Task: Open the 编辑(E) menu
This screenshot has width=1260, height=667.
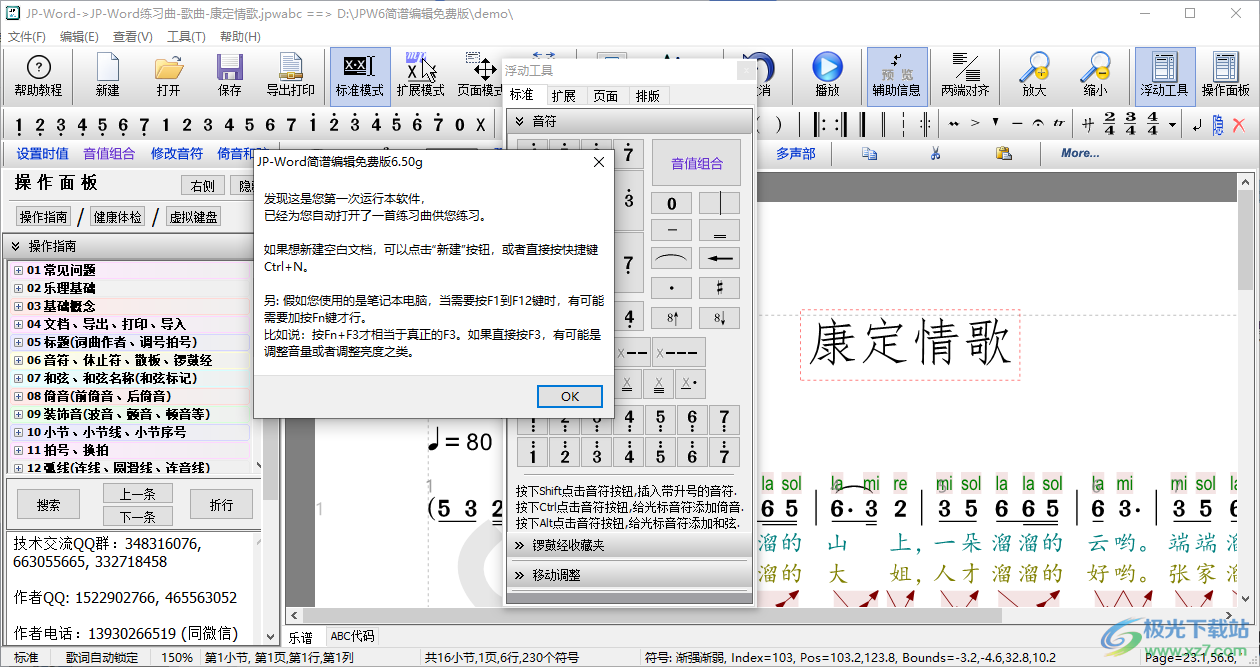Action: (79, 36)
